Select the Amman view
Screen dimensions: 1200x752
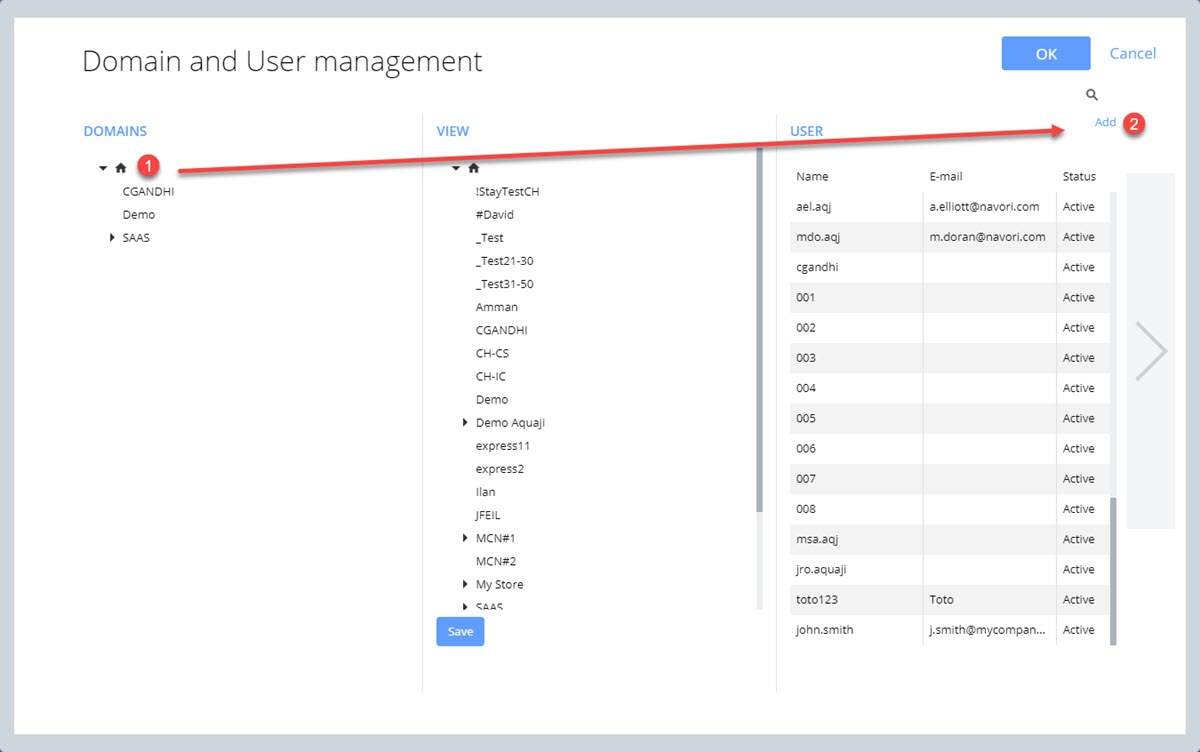[497, 307]
